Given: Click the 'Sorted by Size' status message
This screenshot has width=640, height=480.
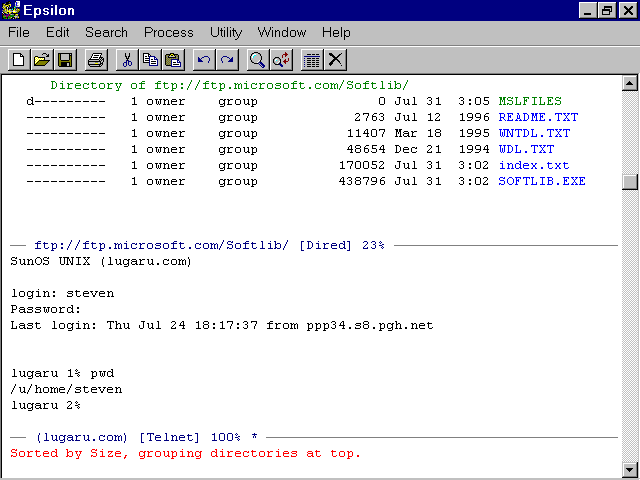Looking at the screenshot, I should [x=185, y=453].
